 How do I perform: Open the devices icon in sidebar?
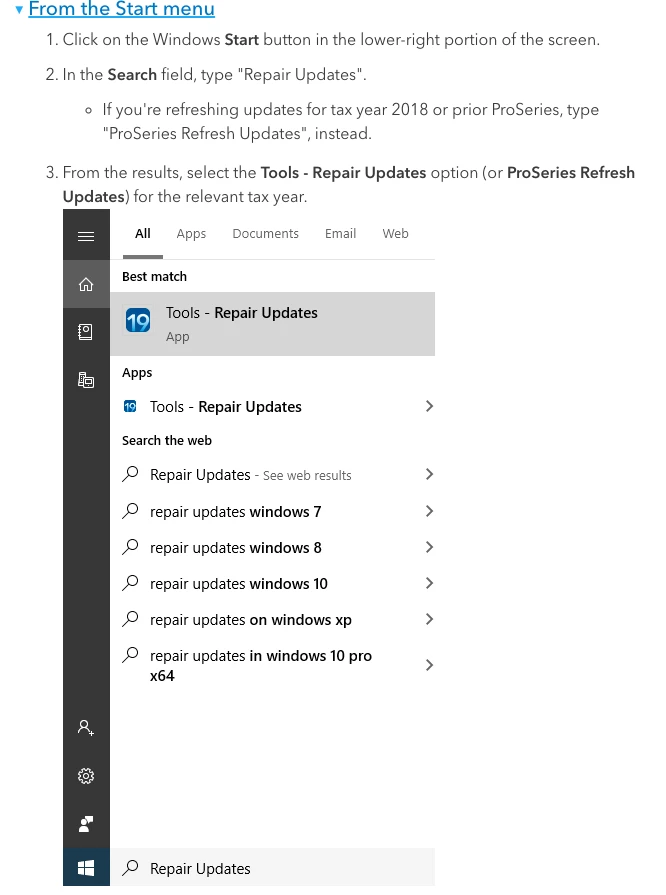pos(86,380)
